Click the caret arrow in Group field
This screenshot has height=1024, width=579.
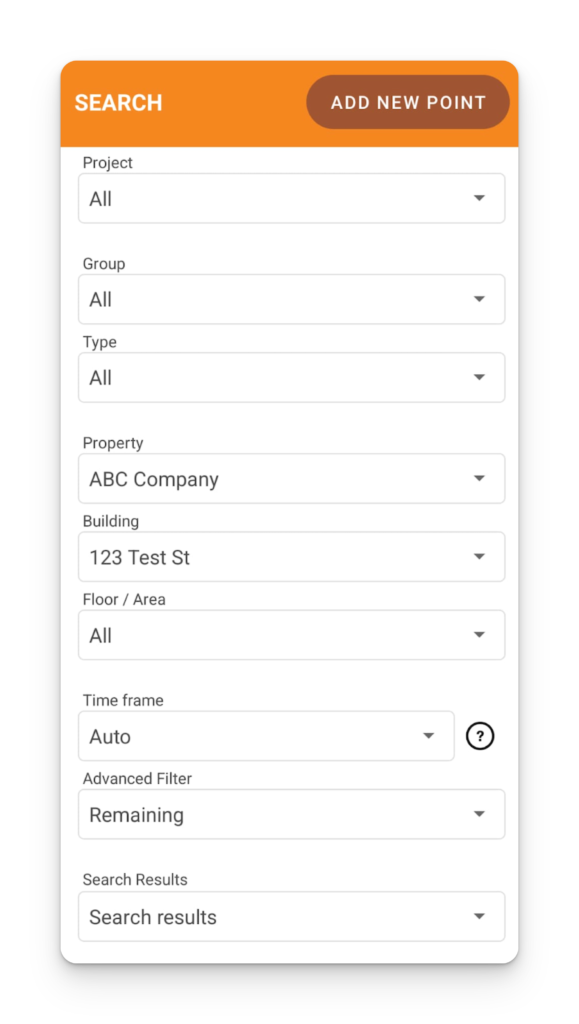[479, 299]
